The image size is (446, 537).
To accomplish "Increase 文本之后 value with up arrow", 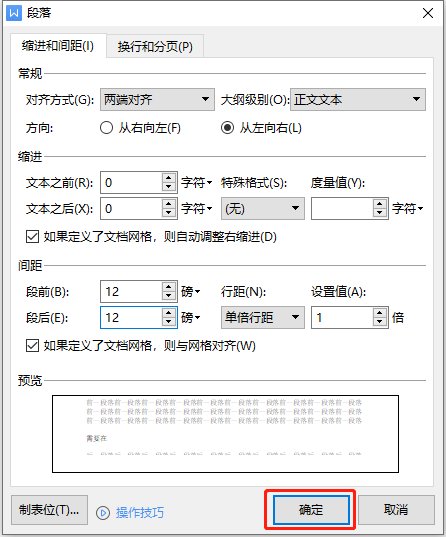I will (x=169, y=204).
